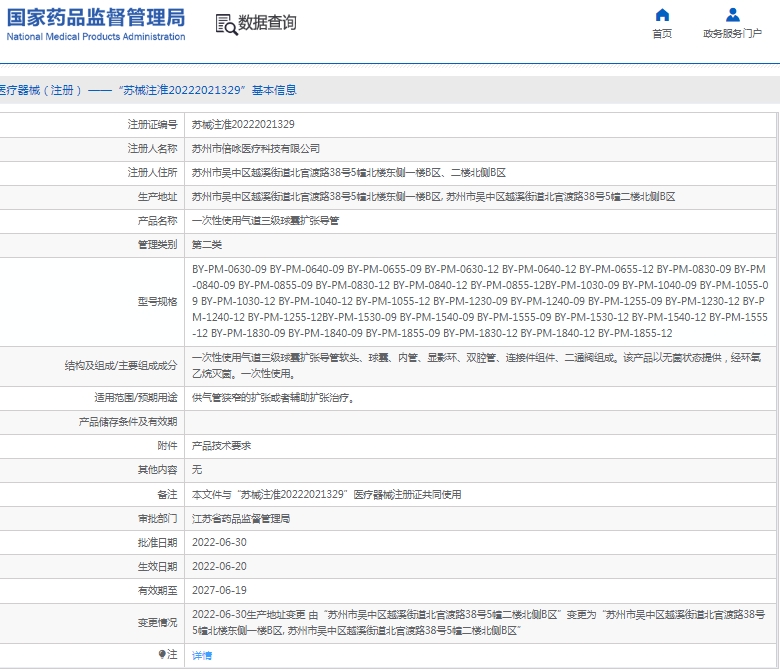Click approval date 2022-06-30
The height and width of the screenshot is (671, 780).
coord(219,542)
